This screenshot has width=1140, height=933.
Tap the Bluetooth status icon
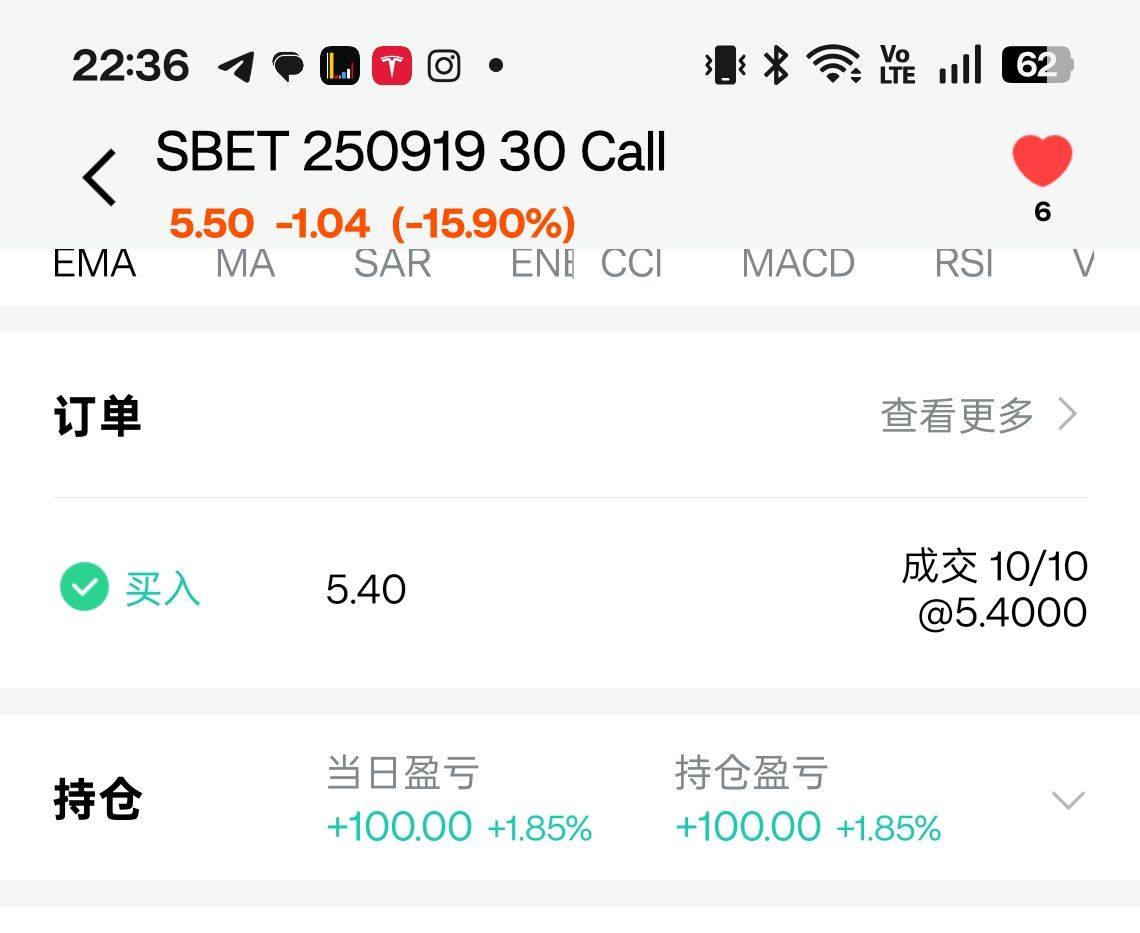tap(776, 65)
